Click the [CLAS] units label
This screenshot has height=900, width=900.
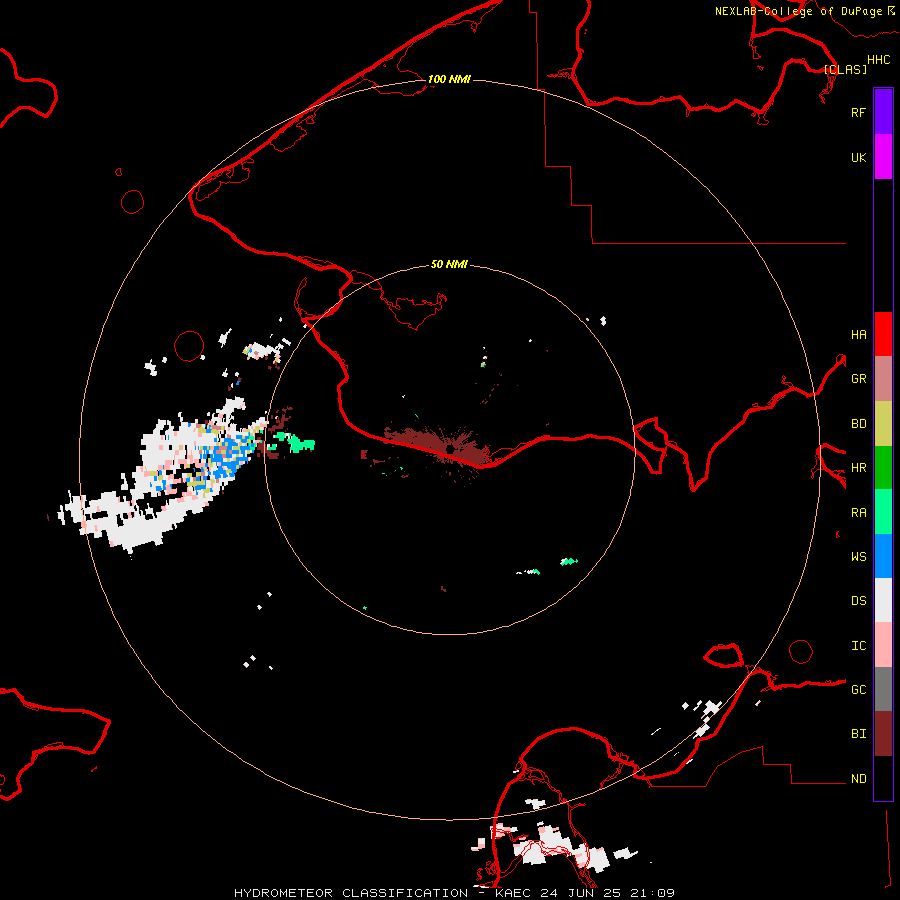(845, 69)
